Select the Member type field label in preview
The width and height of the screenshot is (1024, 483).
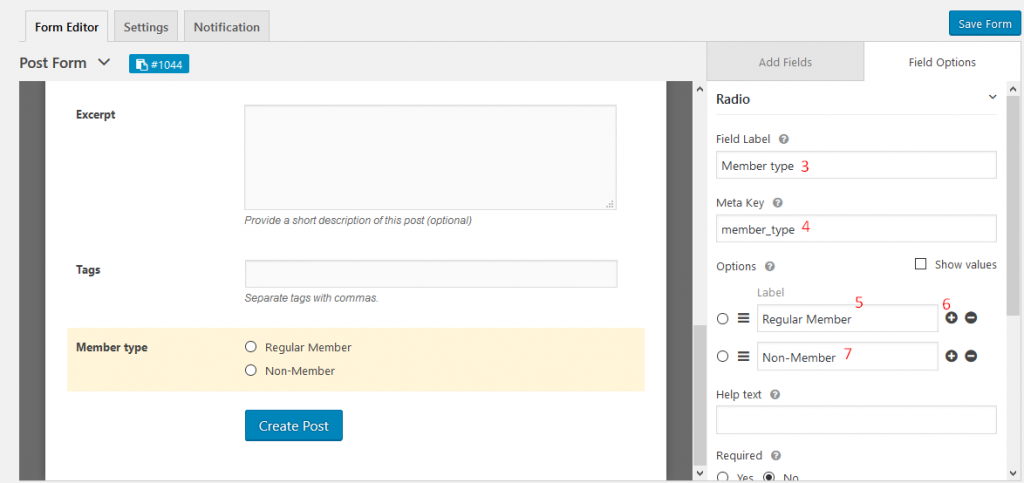click(x=112, y=347)
